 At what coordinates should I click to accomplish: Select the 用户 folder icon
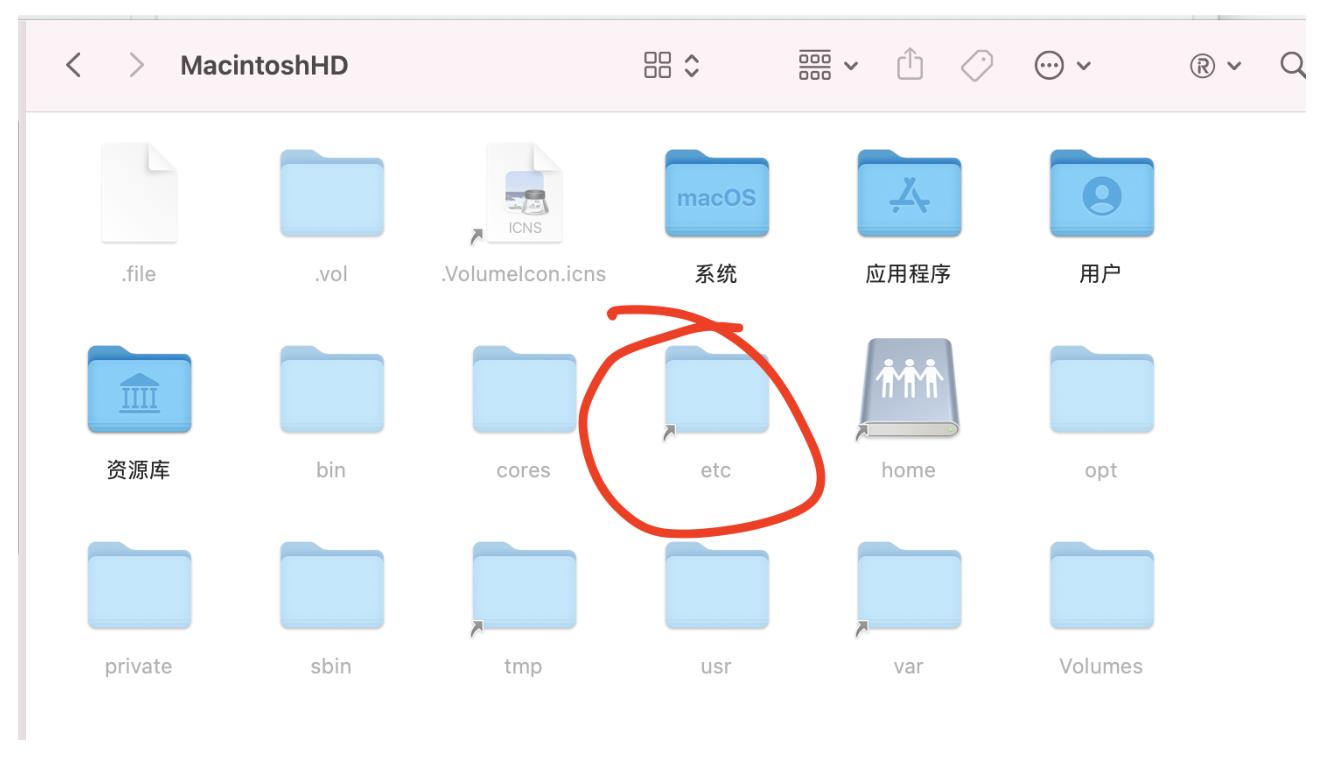coord(1101,192)
